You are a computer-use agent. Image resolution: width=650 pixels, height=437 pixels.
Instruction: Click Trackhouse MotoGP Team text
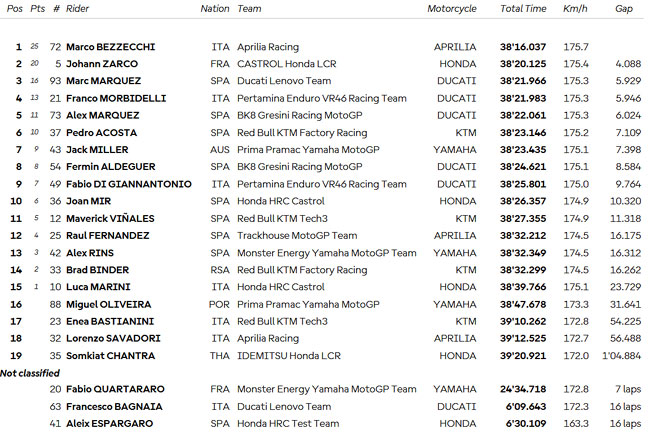coord(297,235)
